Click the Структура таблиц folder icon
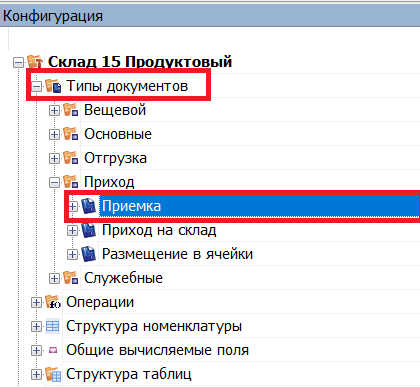 pyautogui.click(x=53, y=374)
